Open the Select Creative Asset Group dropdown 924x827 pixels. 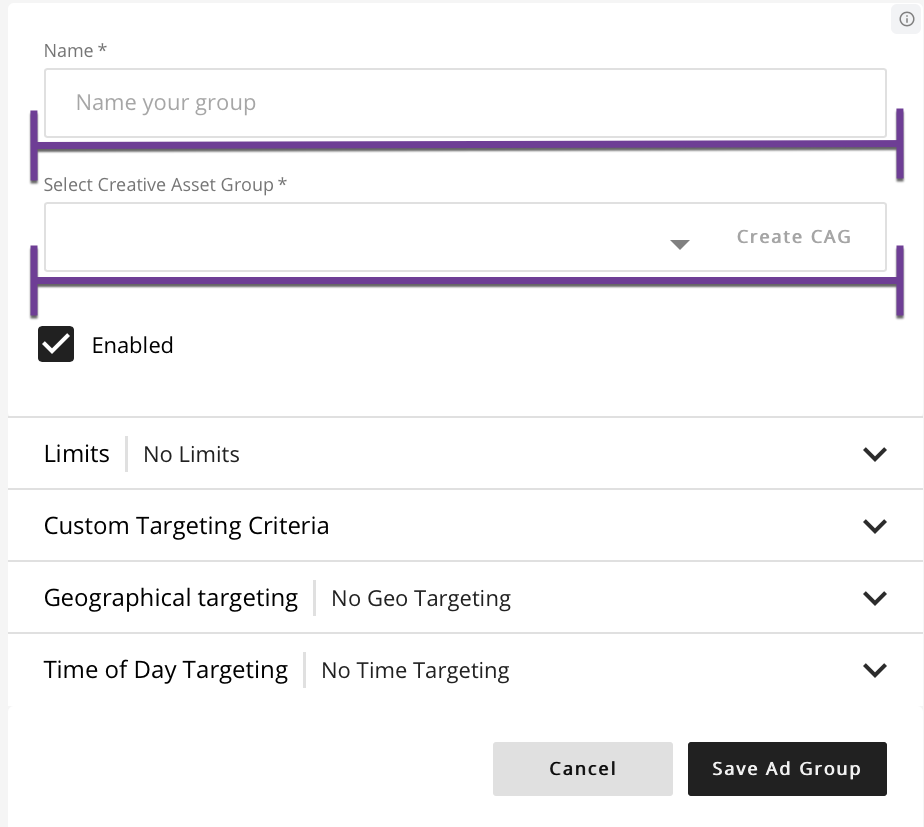(x=679, y=244)
